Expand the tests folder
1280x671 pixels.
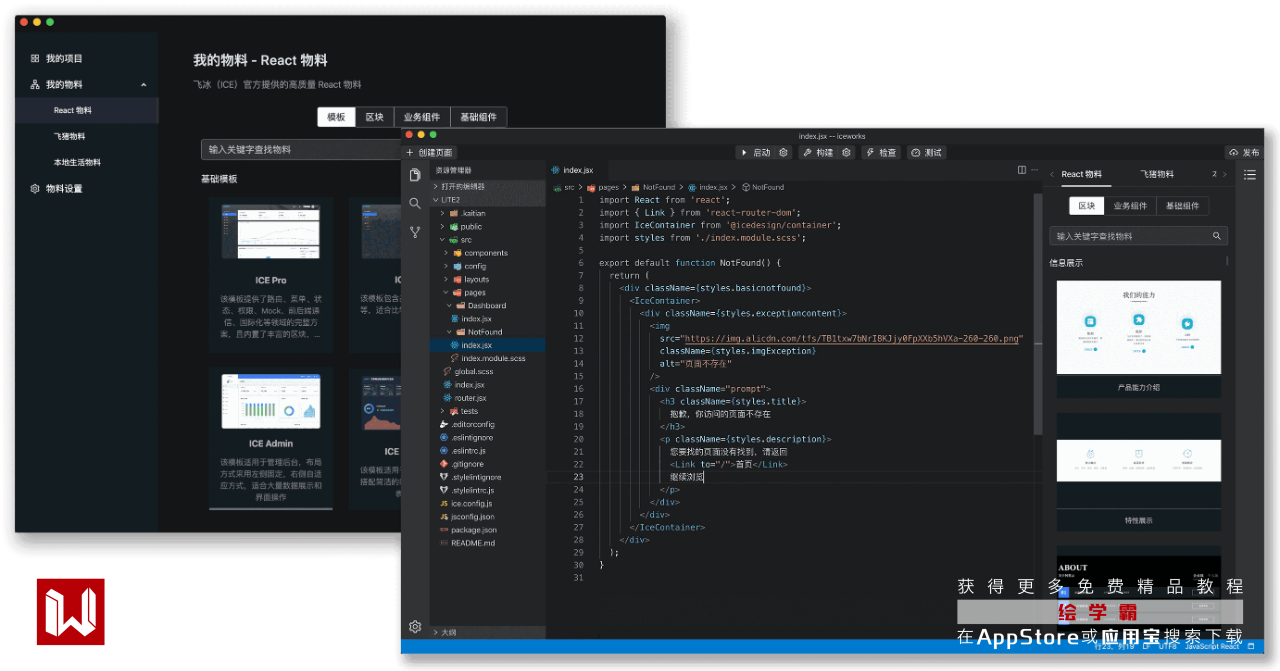coord(488,411)
